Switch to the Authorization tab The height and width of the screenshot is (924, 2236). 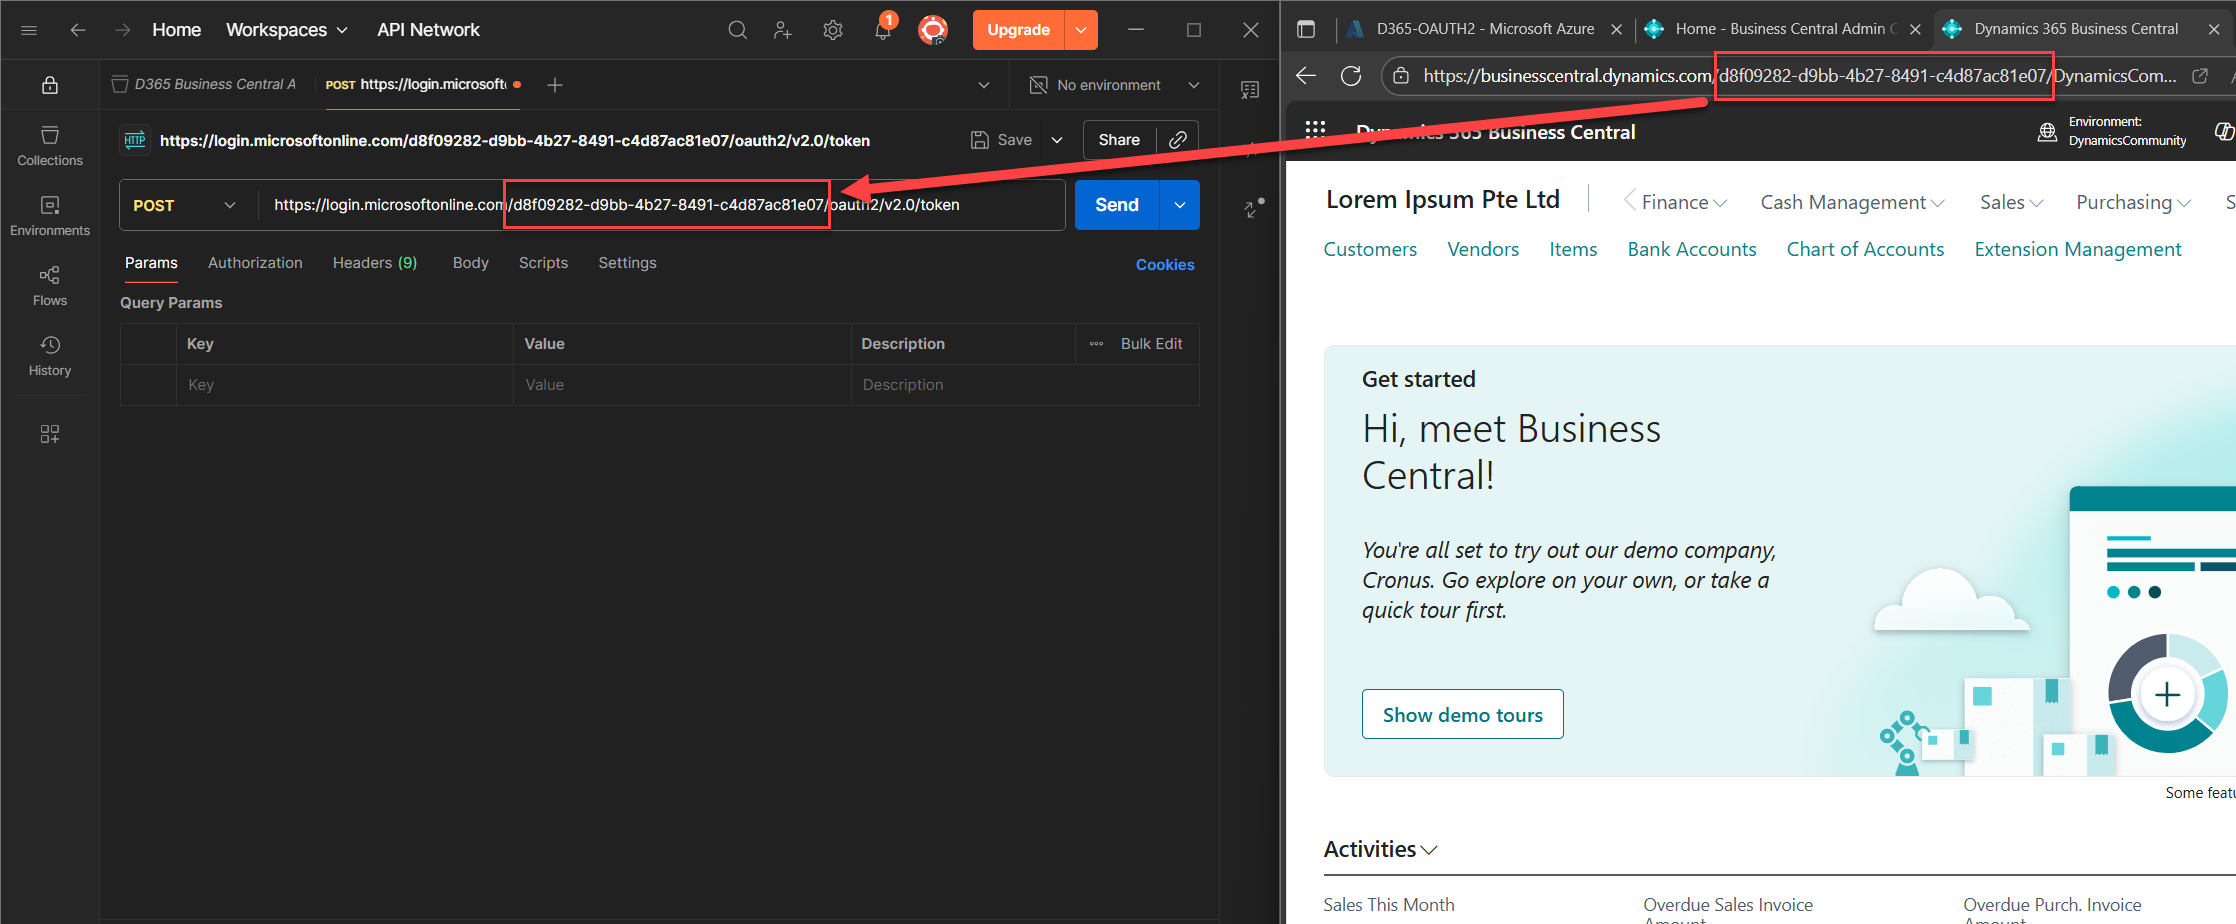click(255, 263)
